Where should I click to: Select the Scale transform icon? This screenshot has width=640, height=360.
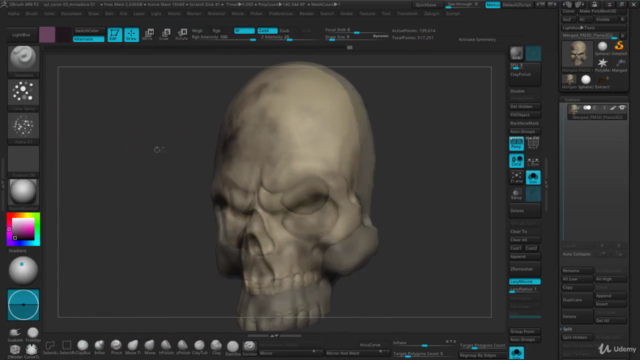click(x=165, y=35)
